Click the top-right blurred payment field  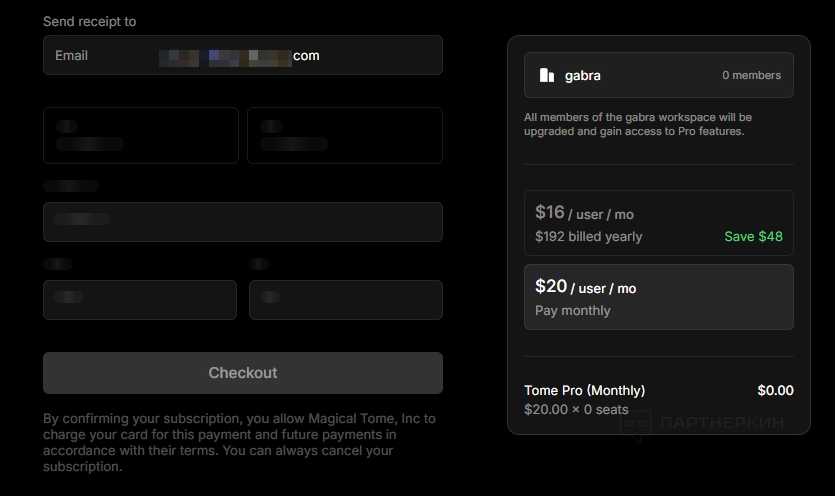click(x=344, y=135)
